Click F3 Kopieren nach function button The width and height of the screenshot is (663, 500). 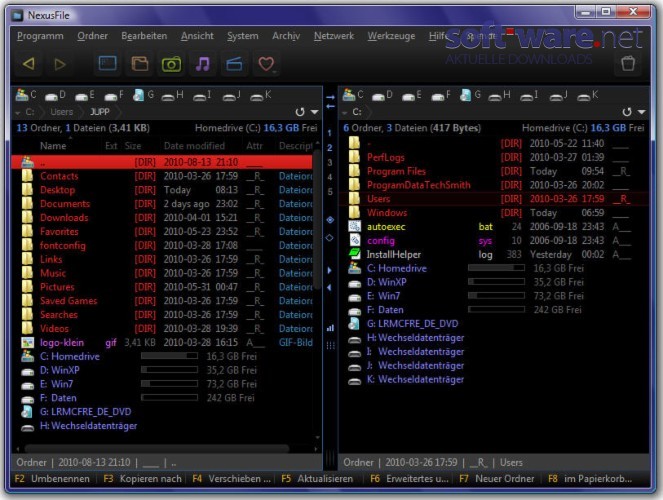pos(142,479)
